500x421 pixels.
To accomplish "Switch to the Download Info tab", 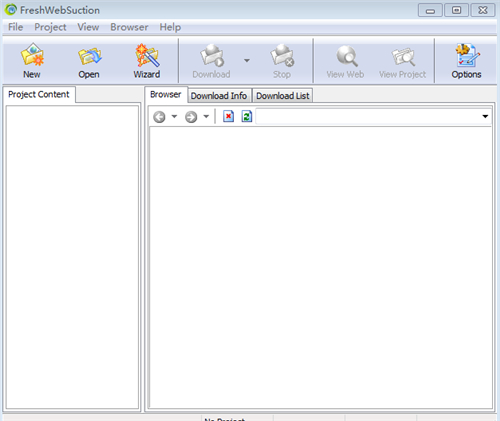I will click(x=219, y=96).
